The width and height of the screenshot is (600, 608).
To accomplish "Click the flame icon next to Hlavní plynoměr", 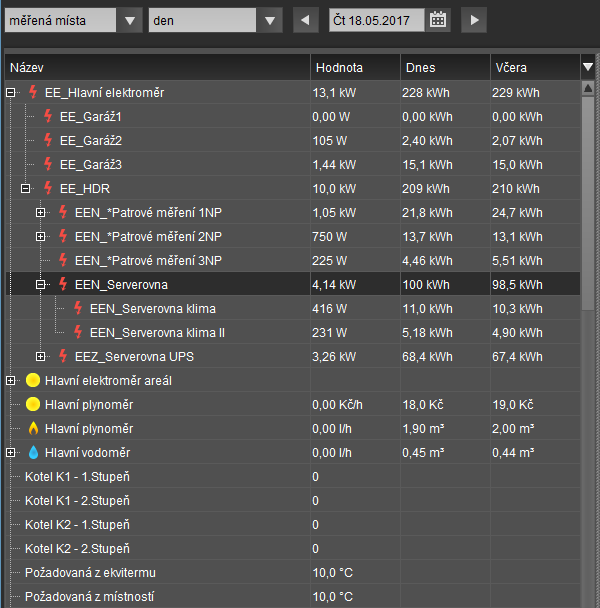I will [x=33, y=429].
